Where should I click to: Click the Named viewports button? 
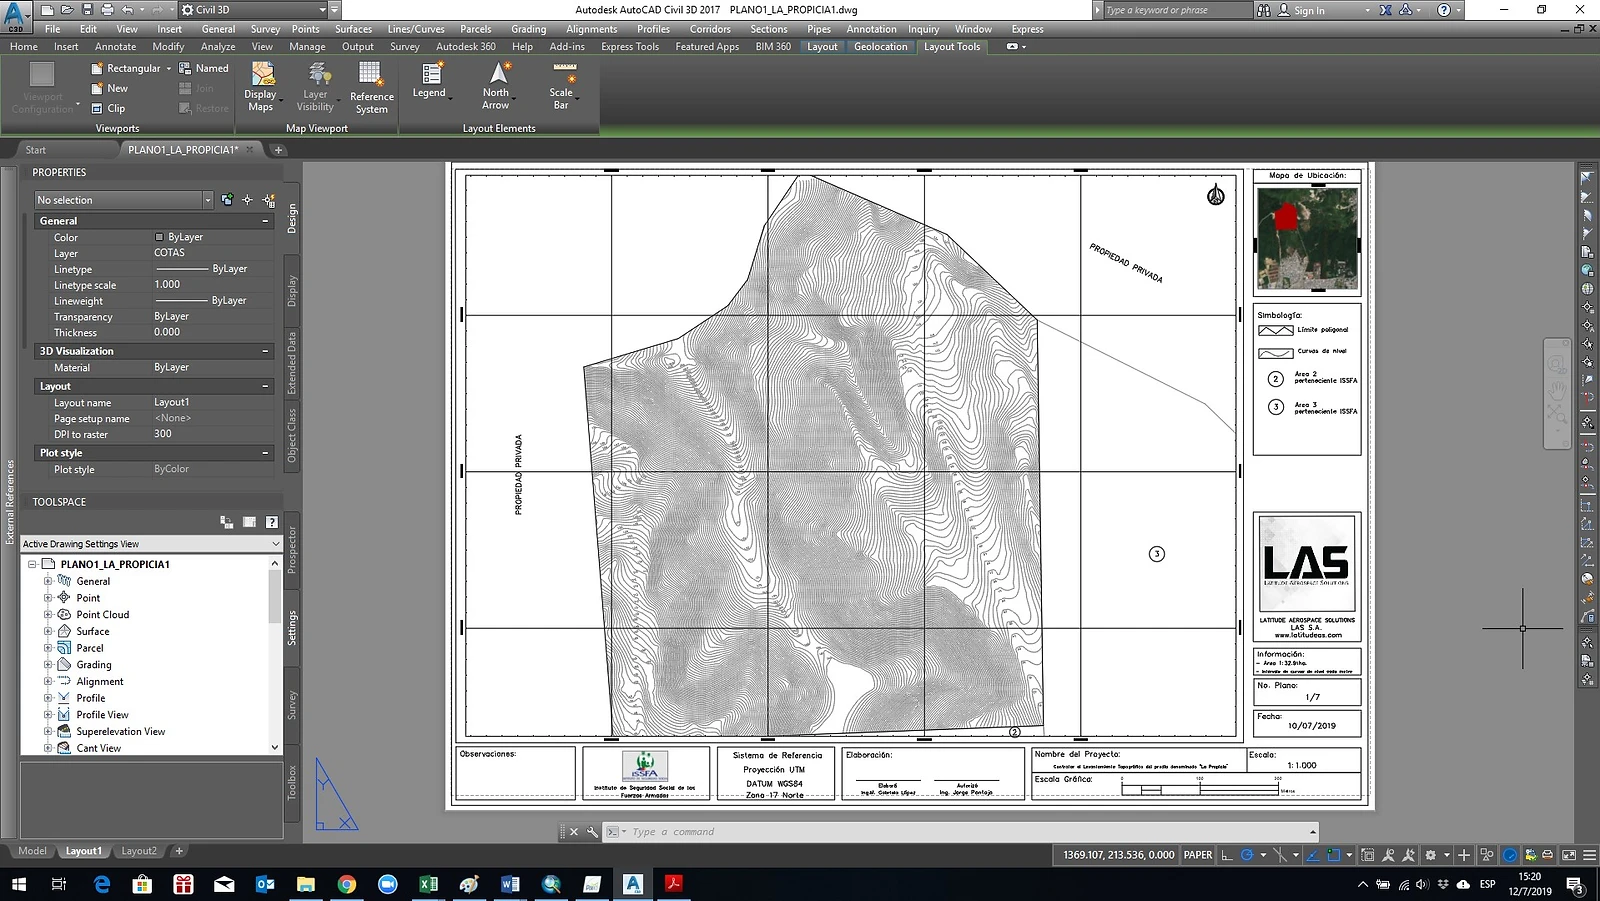[204, 68]
